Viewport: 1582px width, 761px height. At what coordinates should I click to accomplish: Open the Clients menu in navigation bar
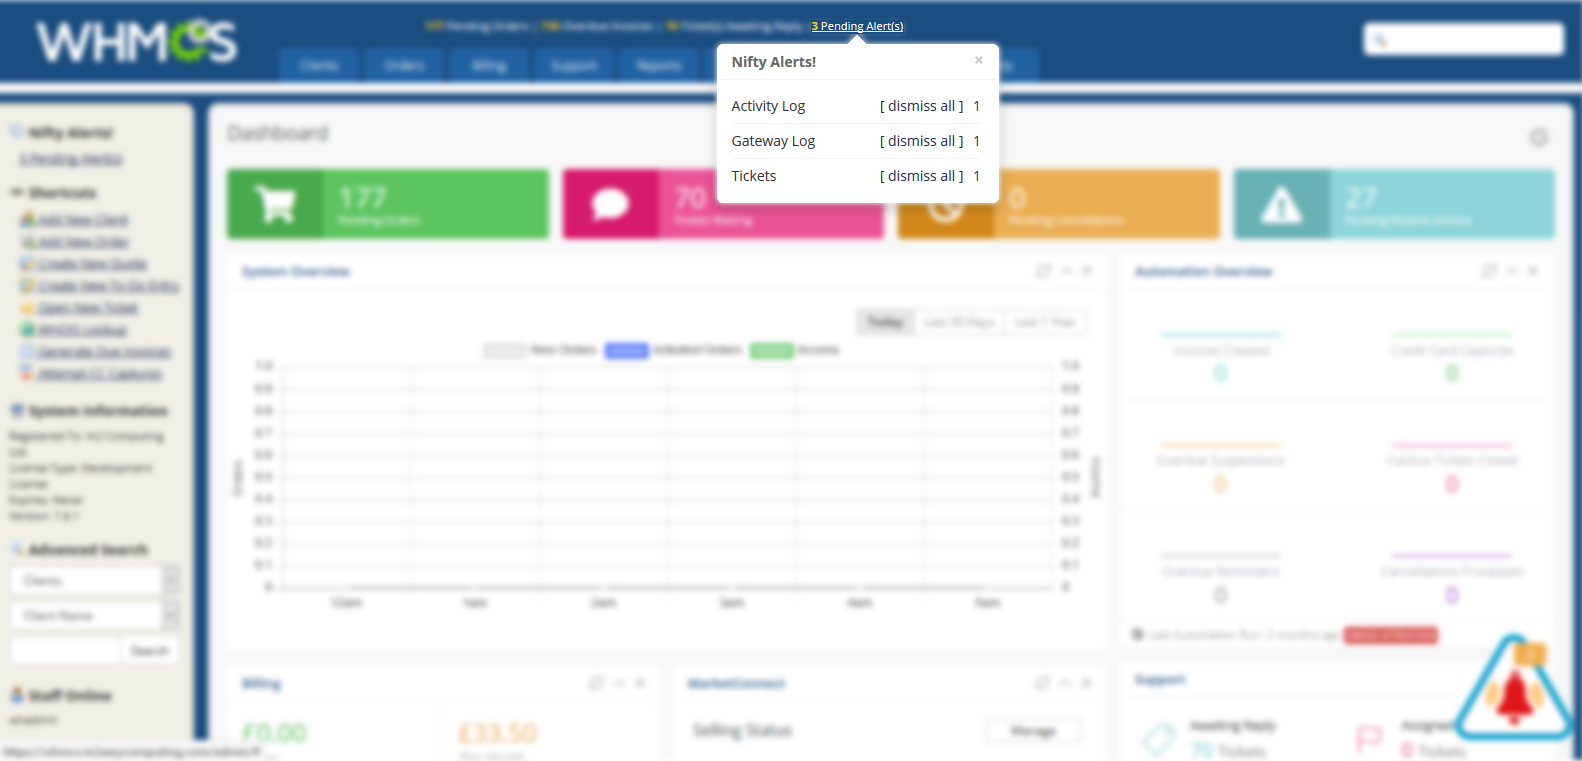(319, 65)
